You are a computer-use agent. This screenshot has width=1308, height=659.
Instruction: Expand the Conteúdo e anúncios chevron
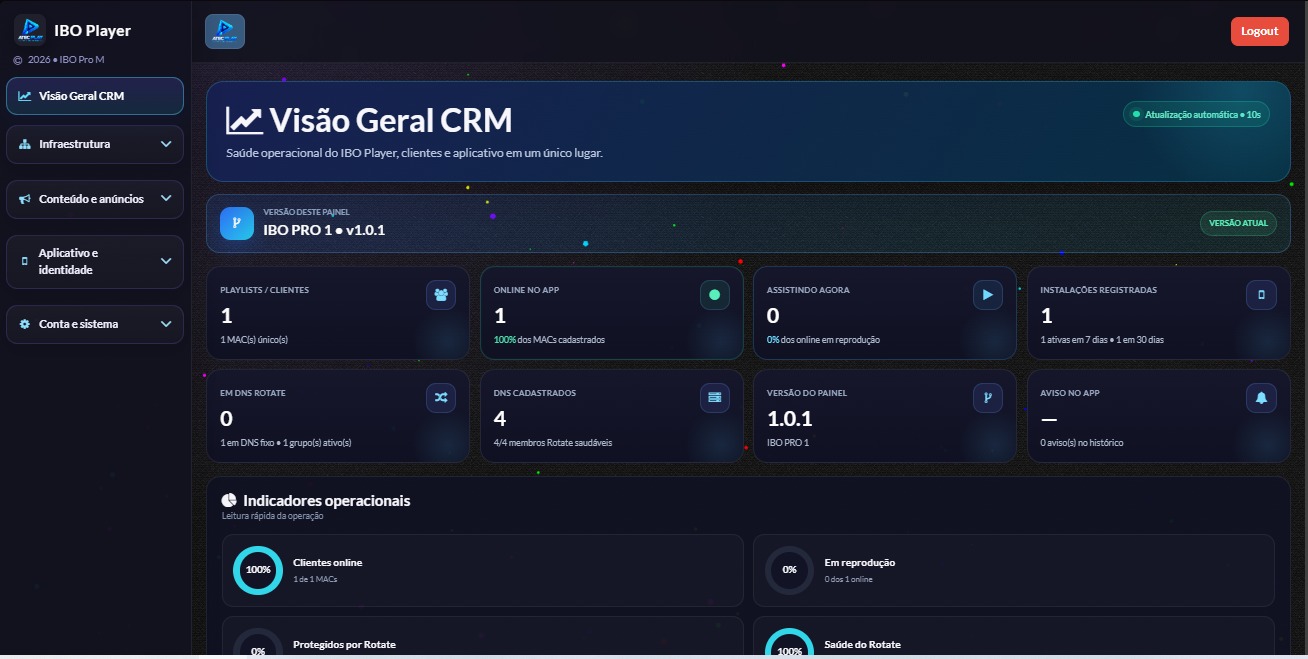pyautogui.click(x=166, y=199)
